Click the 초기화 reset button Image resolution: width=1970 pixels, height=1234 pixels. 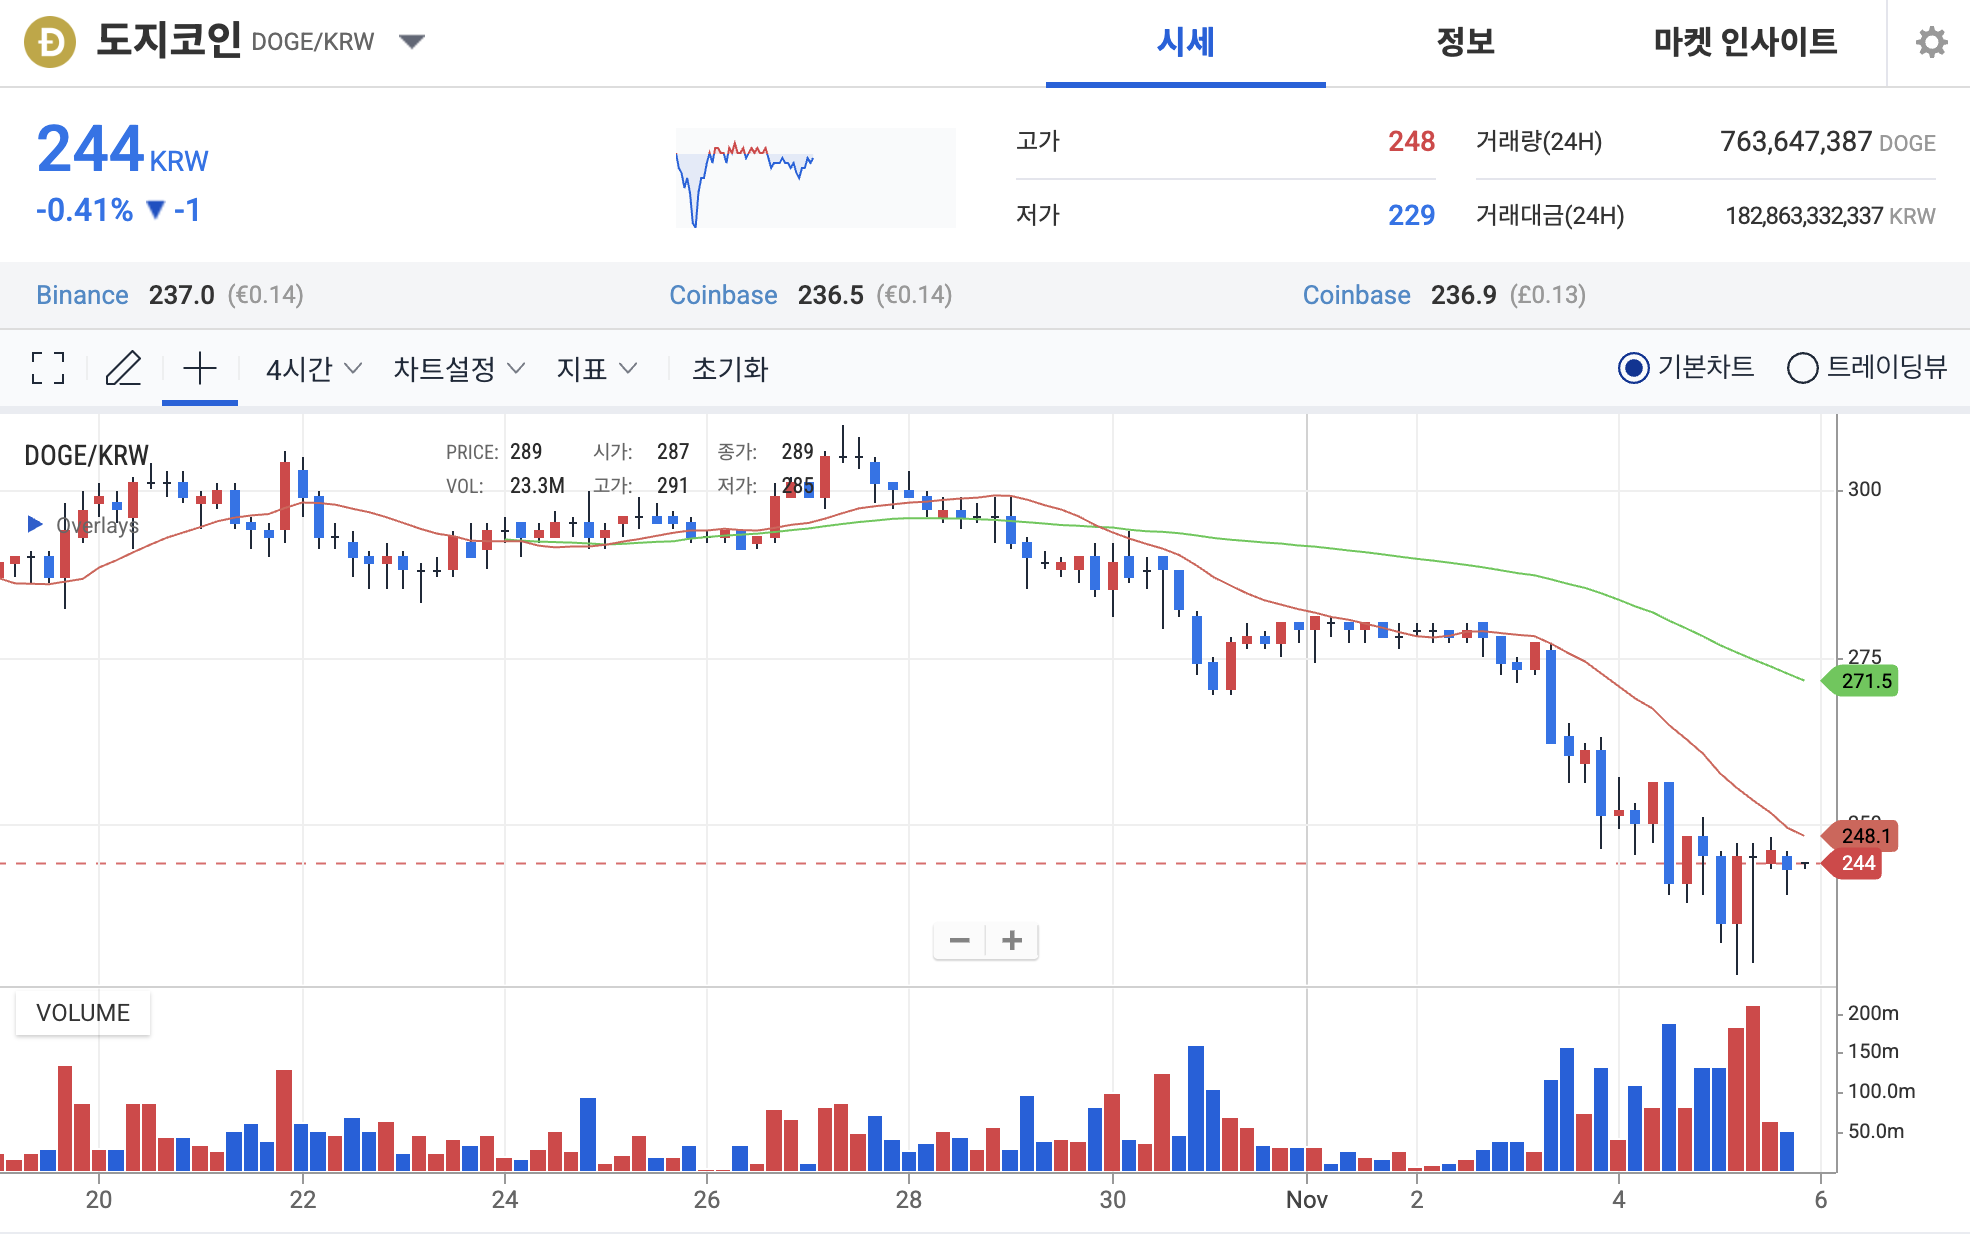(x=730, y=369)
